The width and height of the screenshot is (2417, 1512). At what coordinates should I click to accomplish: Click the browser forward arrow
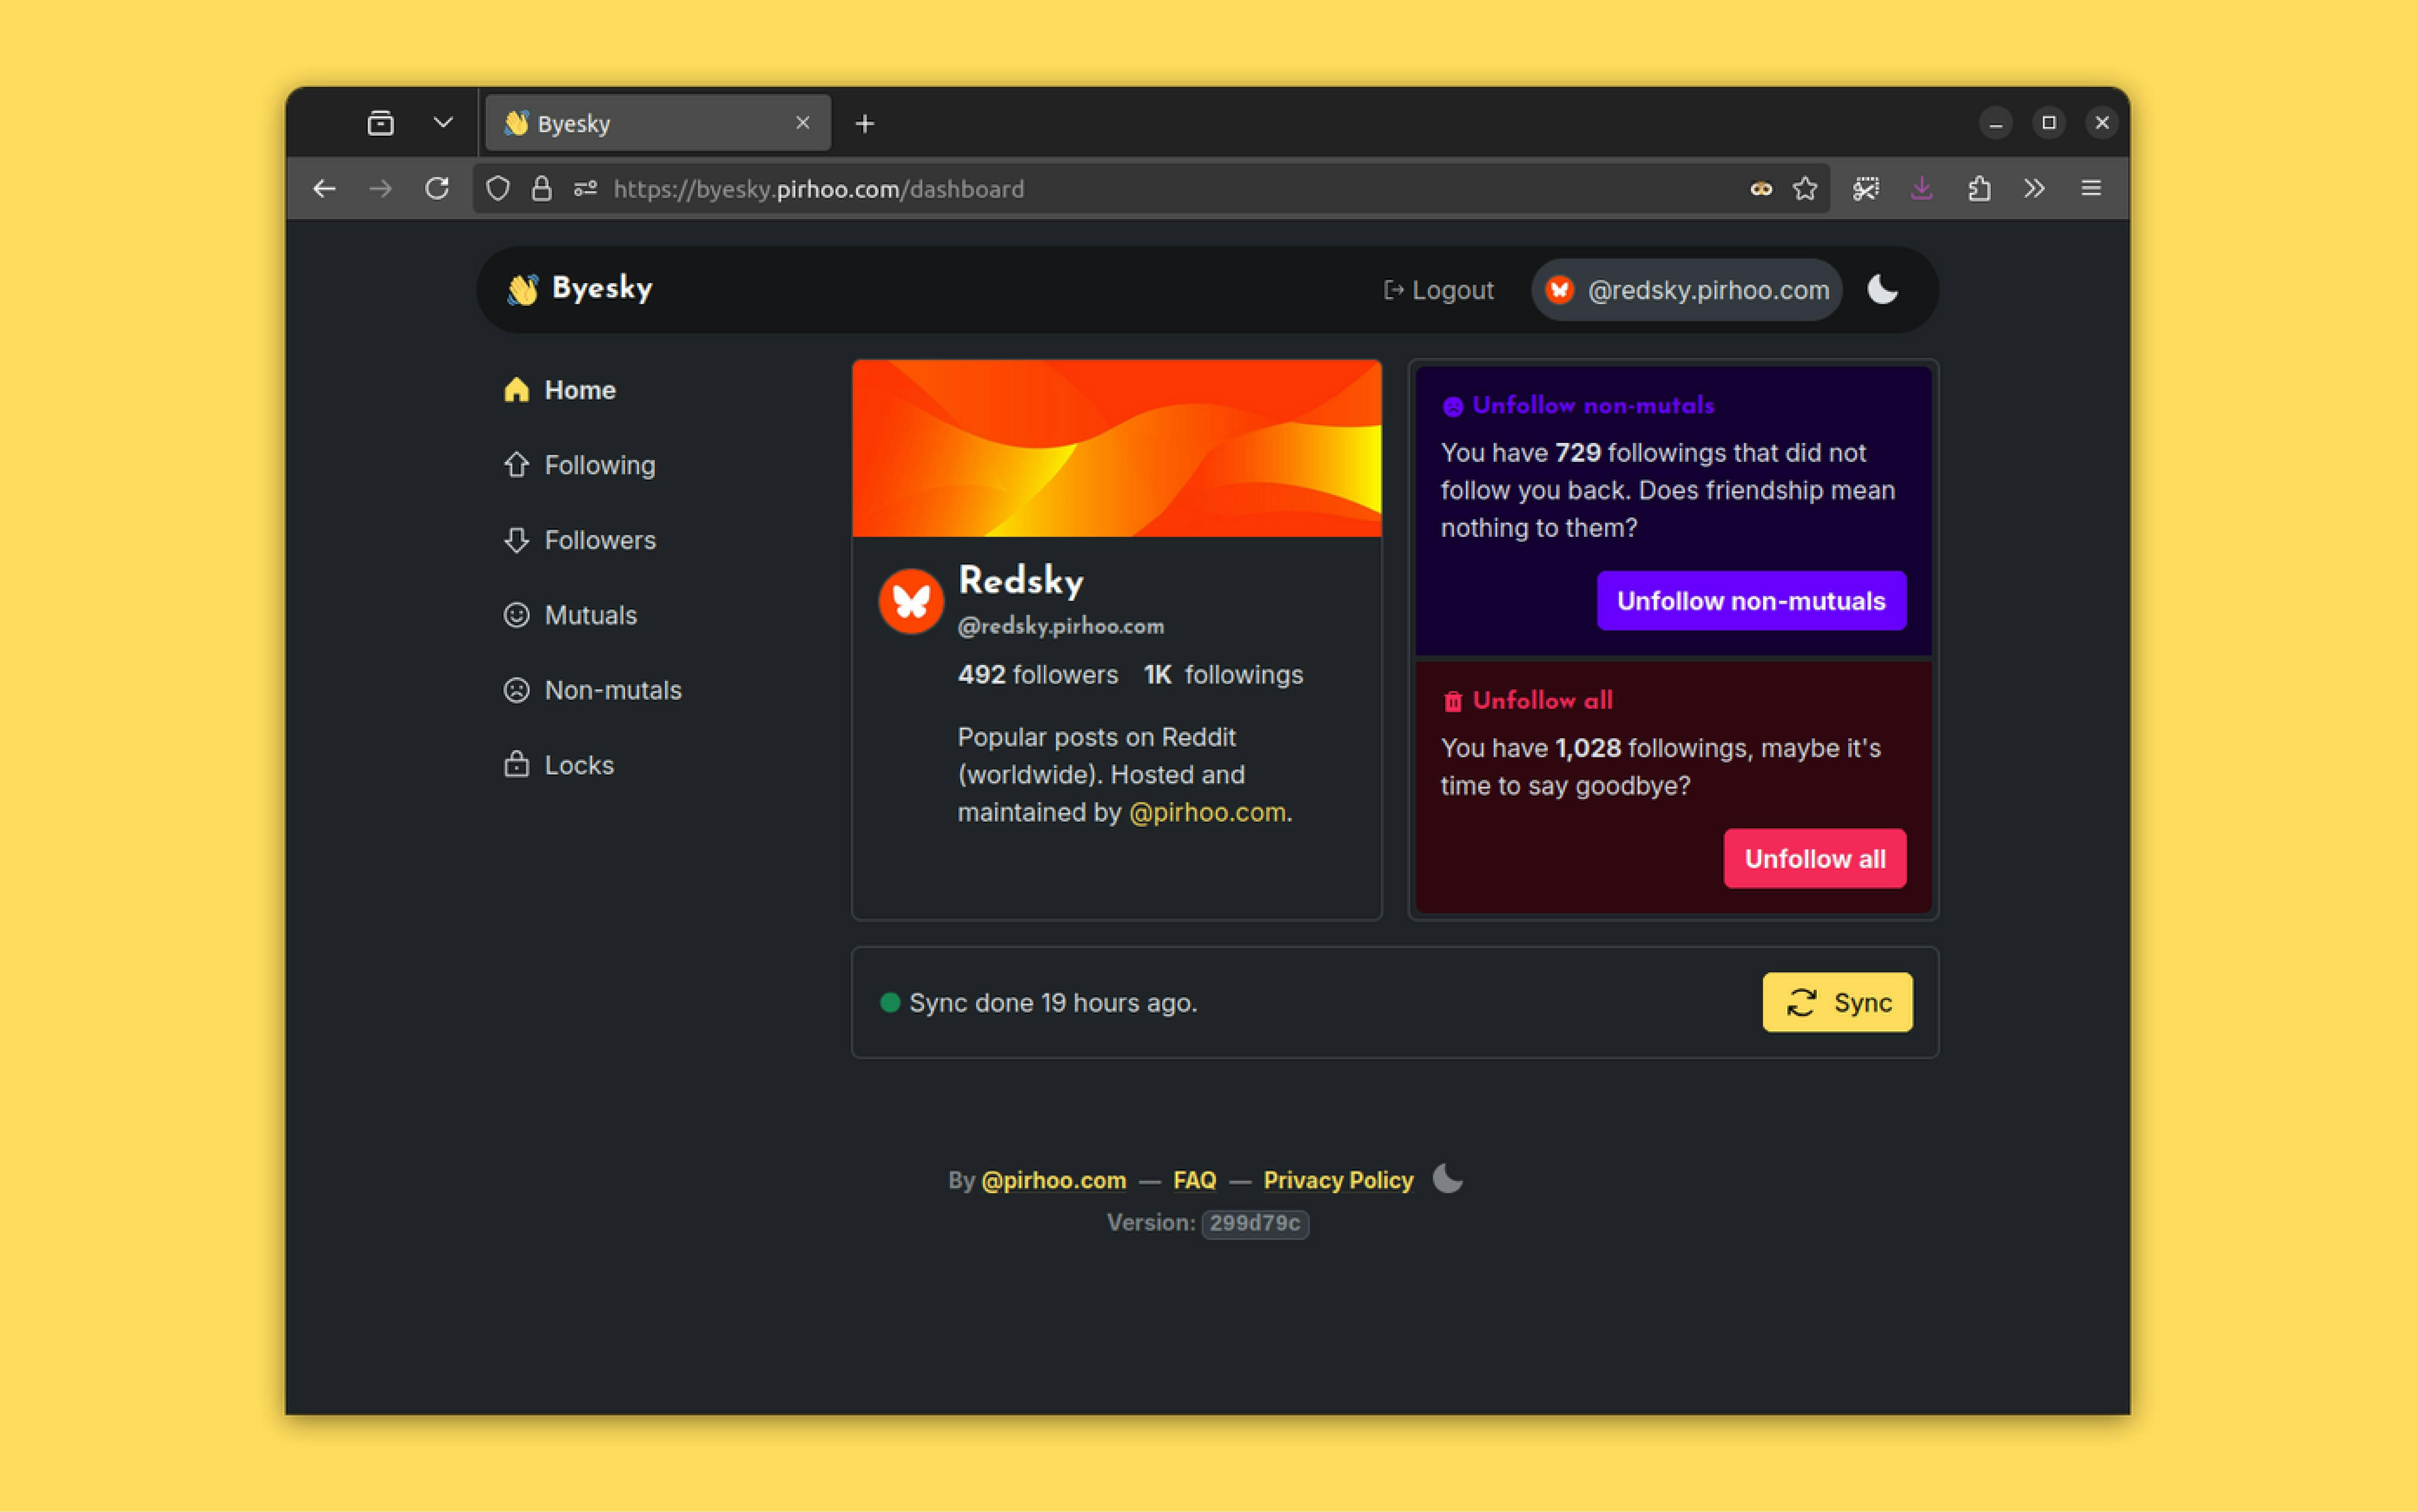click(x=380, y=189)
